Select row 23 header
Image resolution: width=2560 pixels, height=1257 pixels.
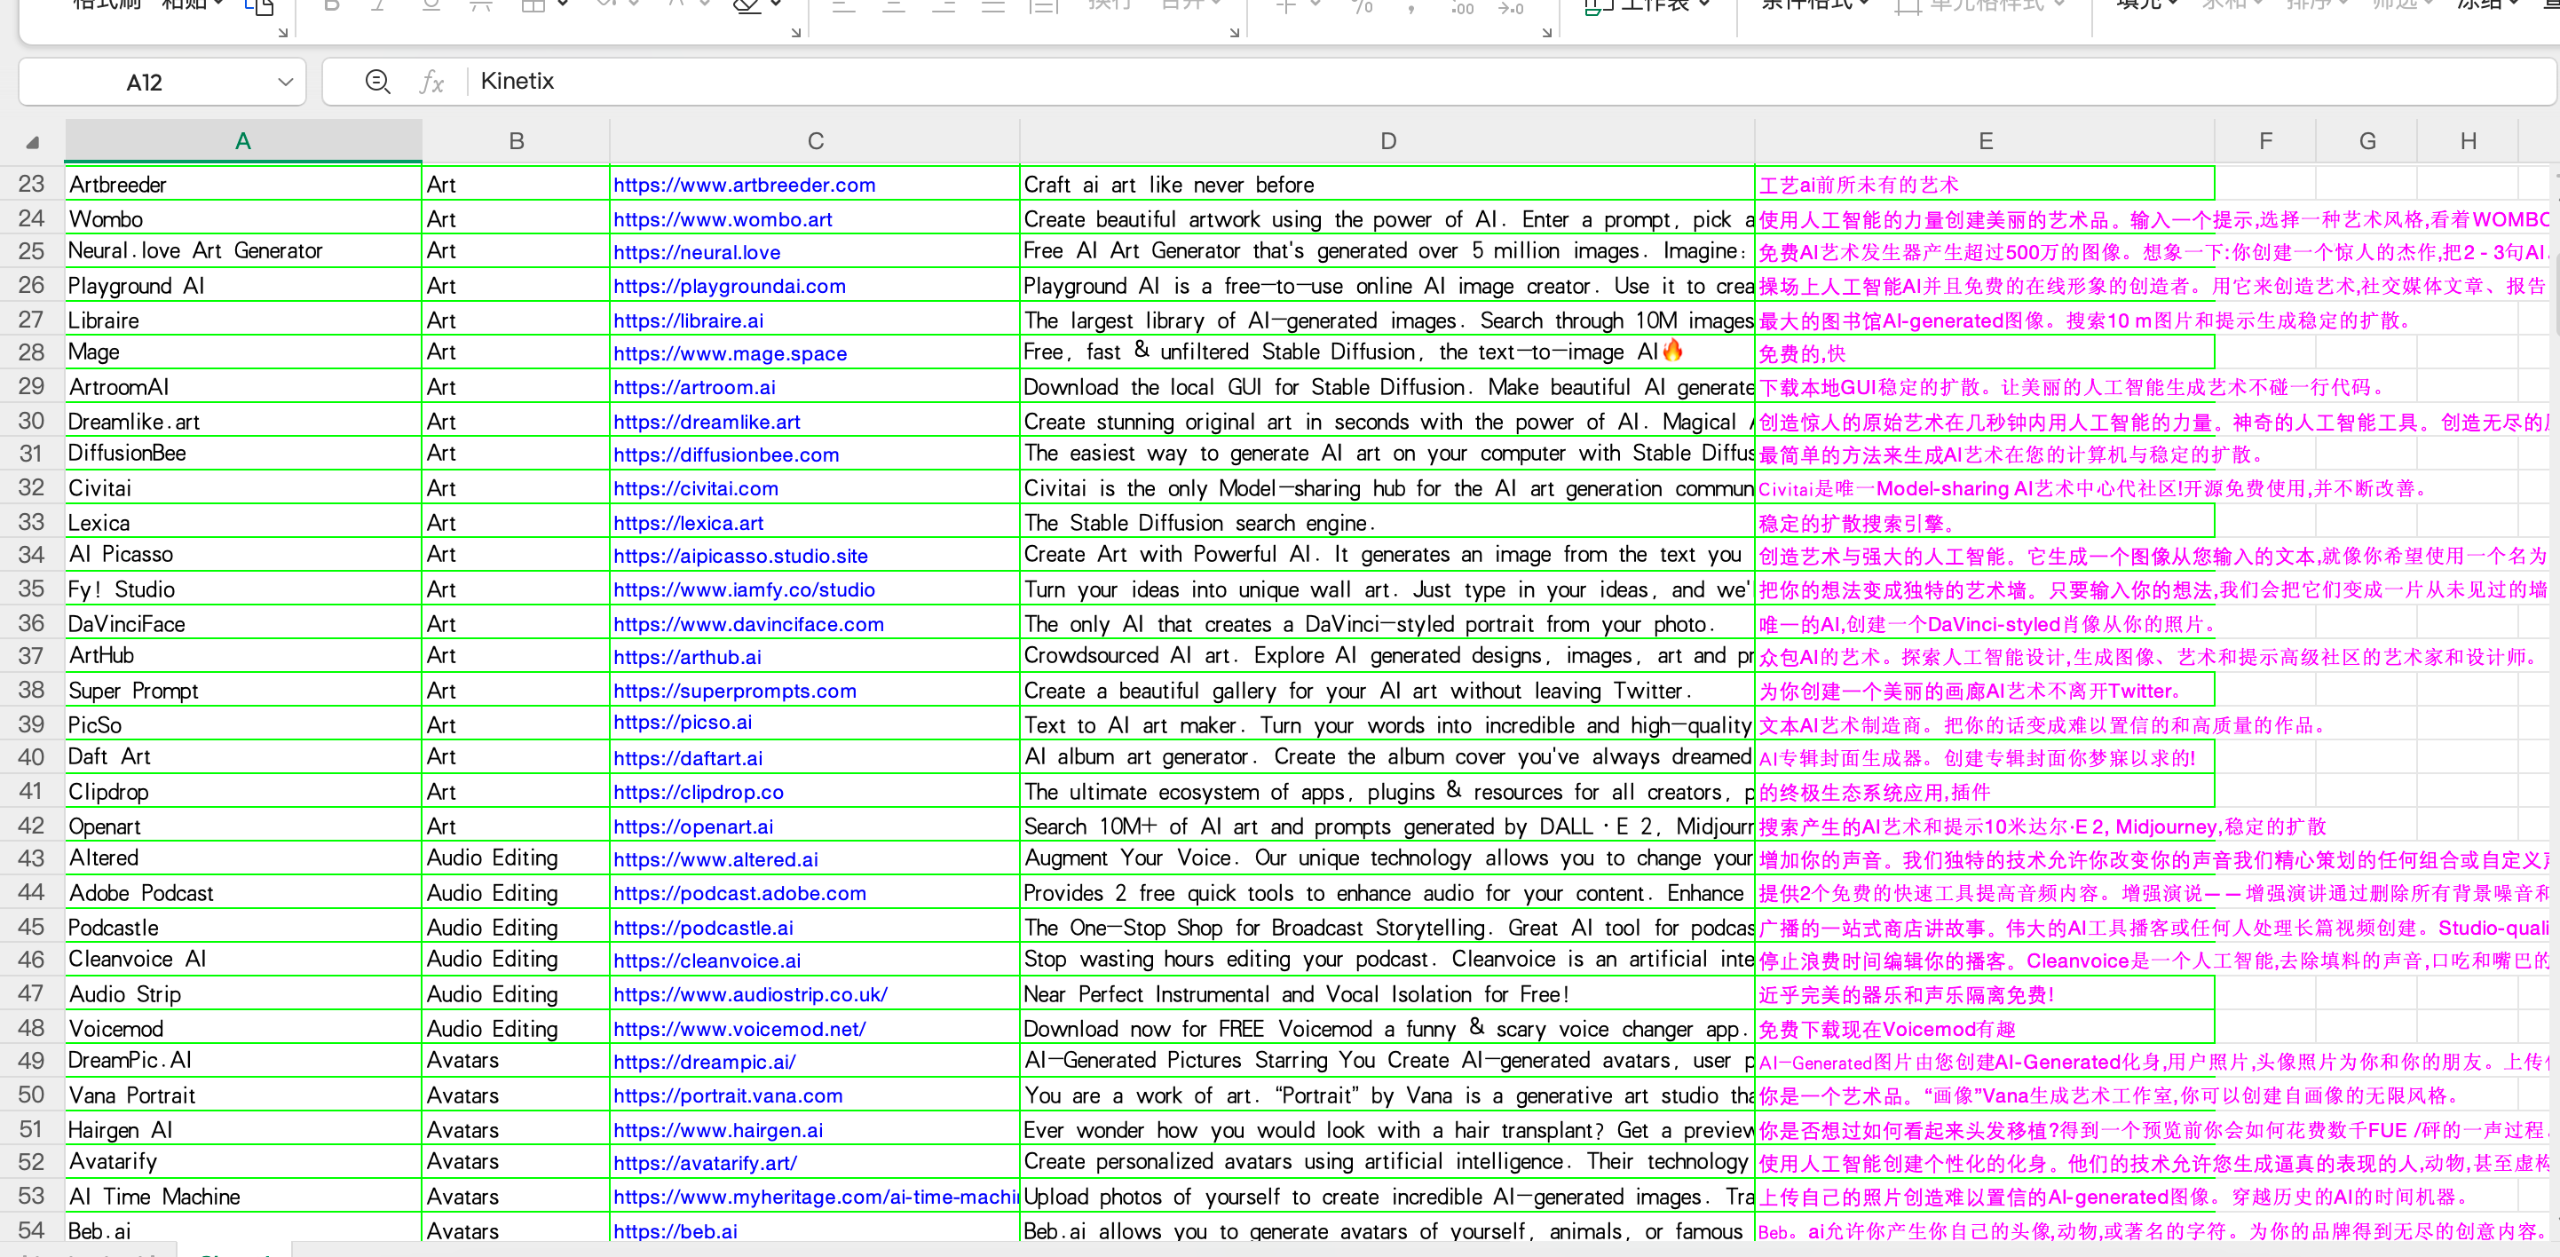click(31, 184)
